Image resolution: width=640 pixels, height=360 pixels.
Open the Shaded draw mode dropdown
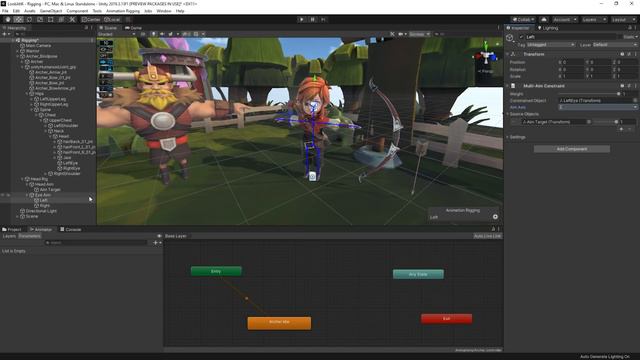point(117,34)
